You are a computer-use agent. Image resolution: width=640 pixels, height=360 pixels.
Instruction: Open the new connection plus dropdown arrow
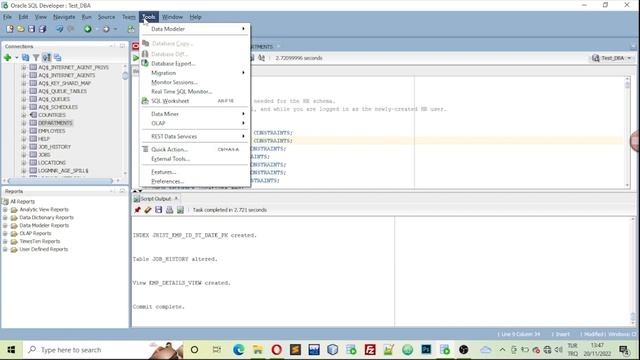pos(17,58)
